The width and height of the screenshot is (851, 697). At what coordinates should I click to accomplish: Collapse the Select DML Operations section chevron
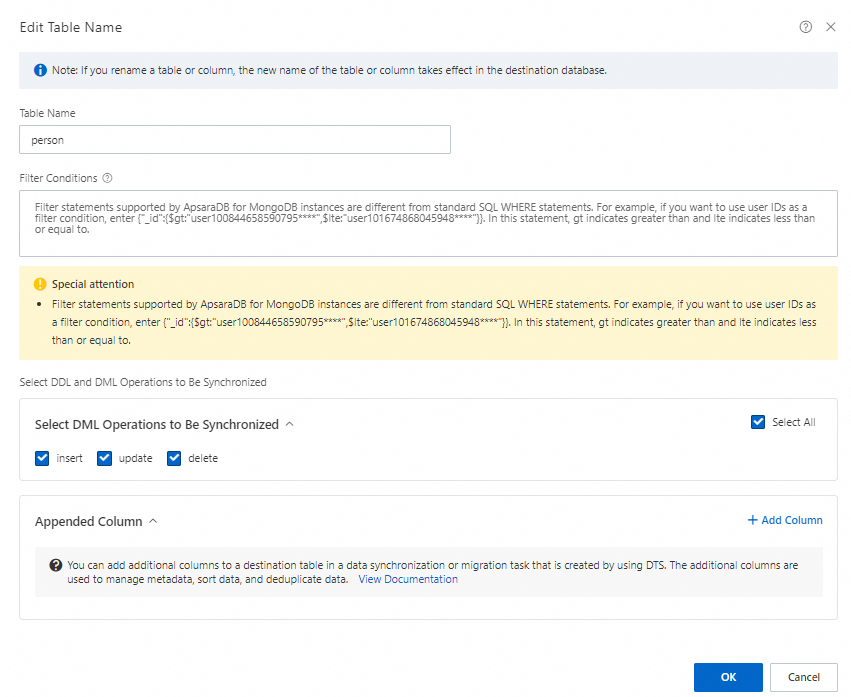(290, 424)
